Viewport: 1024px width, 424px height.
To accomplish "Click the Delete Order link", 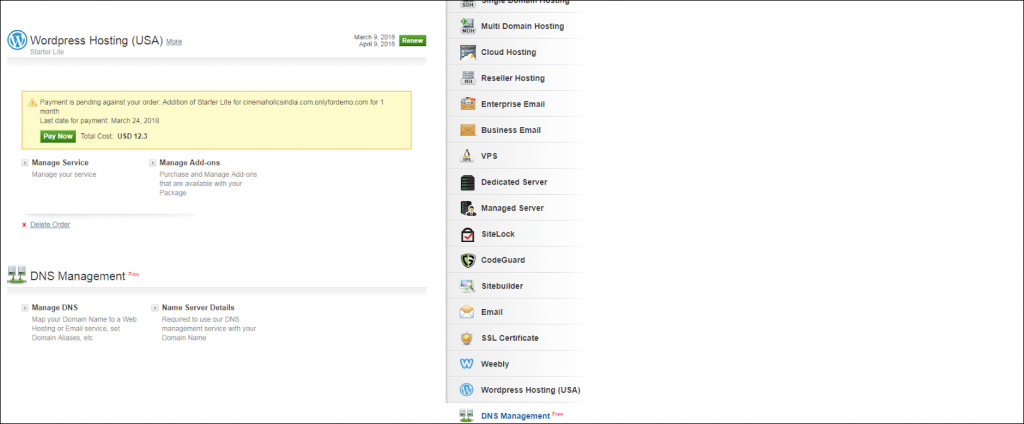I will 50,225.
